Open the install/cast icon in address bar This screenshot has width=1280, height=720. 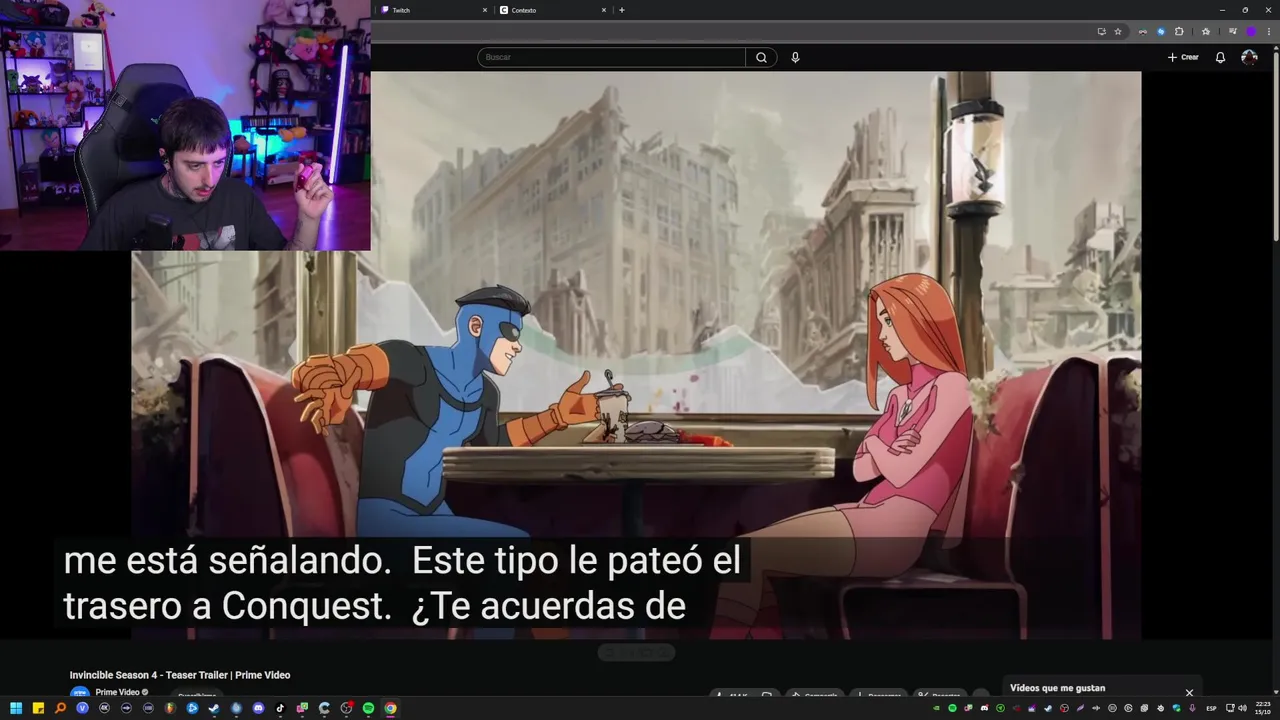[1102, 31]
